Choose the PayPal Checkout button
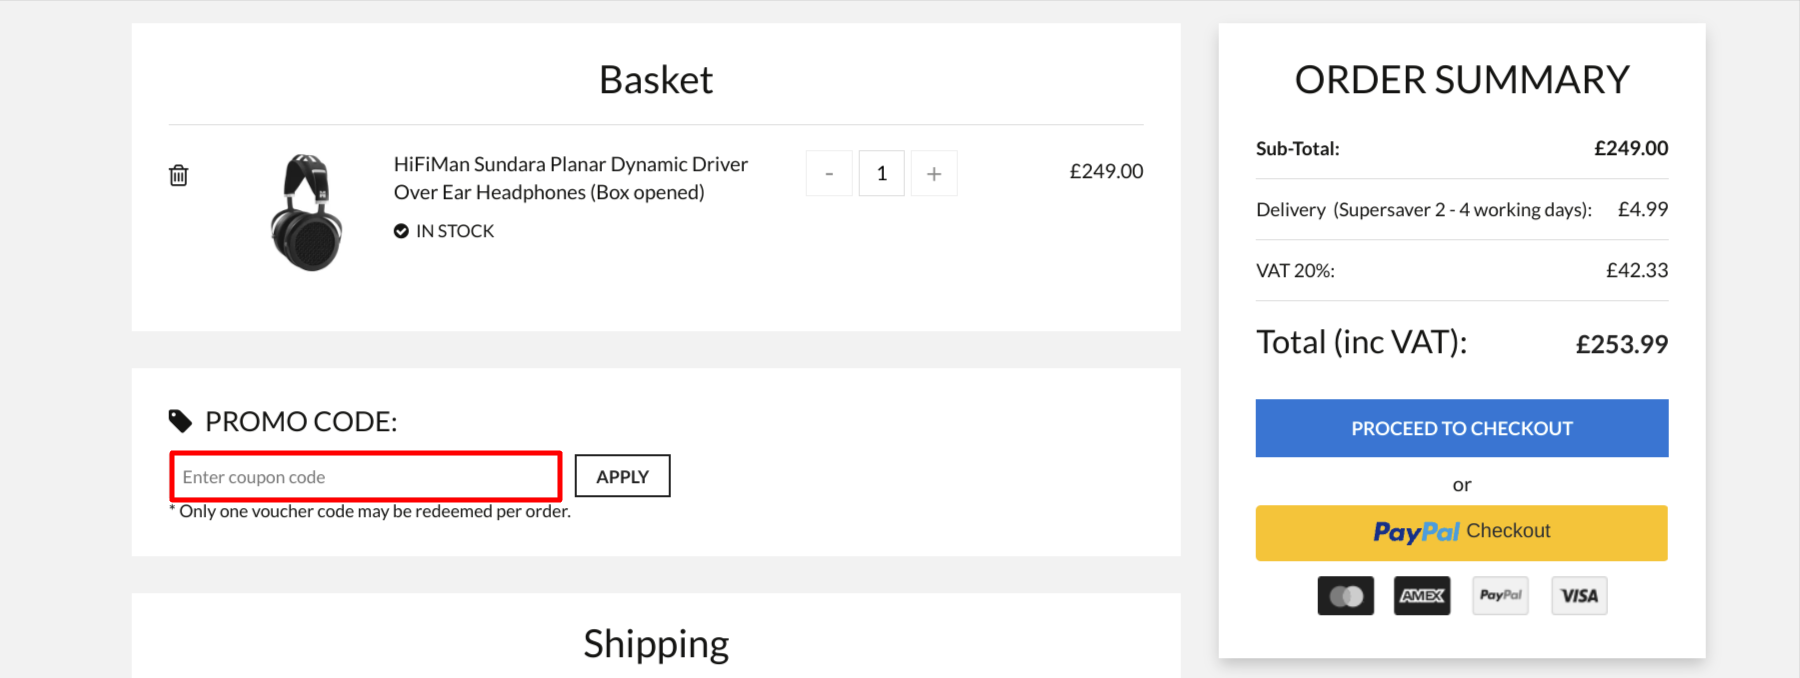 click(1462, 532)
